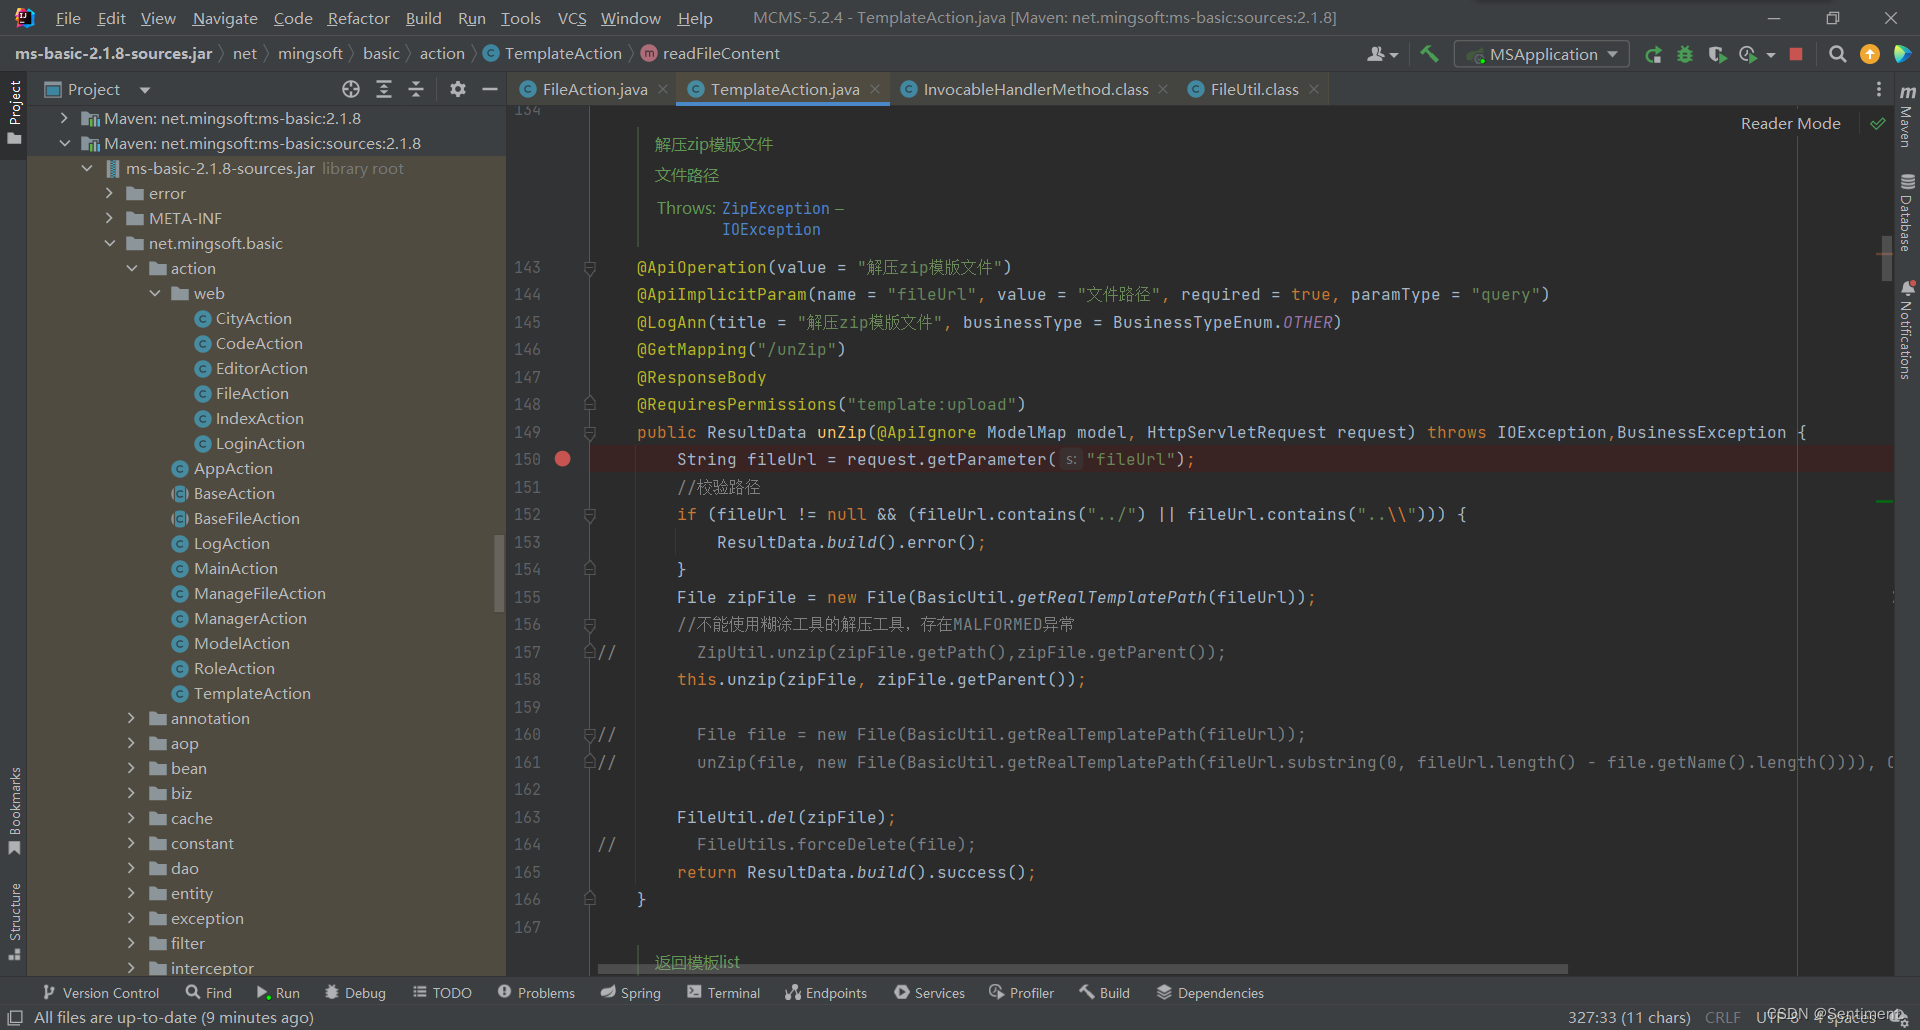Open Search Everywhere magnifier icon
The height and width of the screenshot is (1030, 1920).
(1837, 54)
